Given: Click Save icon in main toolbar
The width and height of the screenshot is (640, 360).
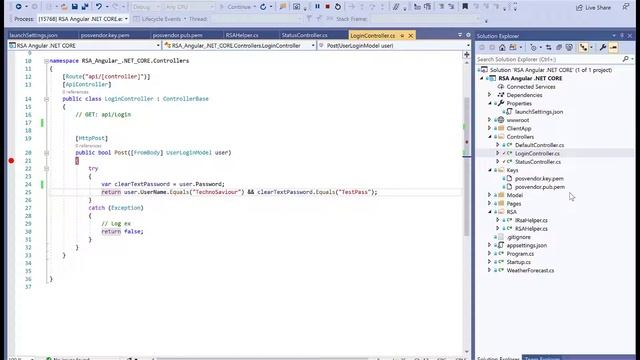Looking at the screenshot, I should 74,7.
